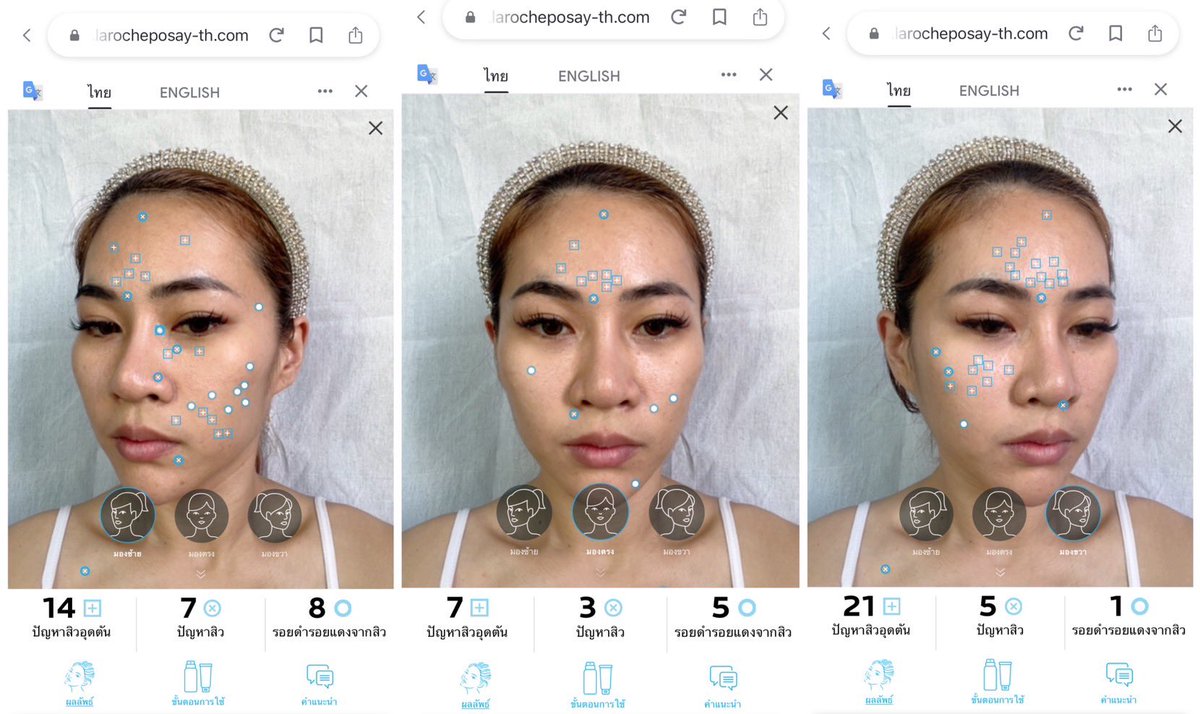Bookmark the page in the right screen
This screenshot has height=714, width=1200.
pos(1116,34)
